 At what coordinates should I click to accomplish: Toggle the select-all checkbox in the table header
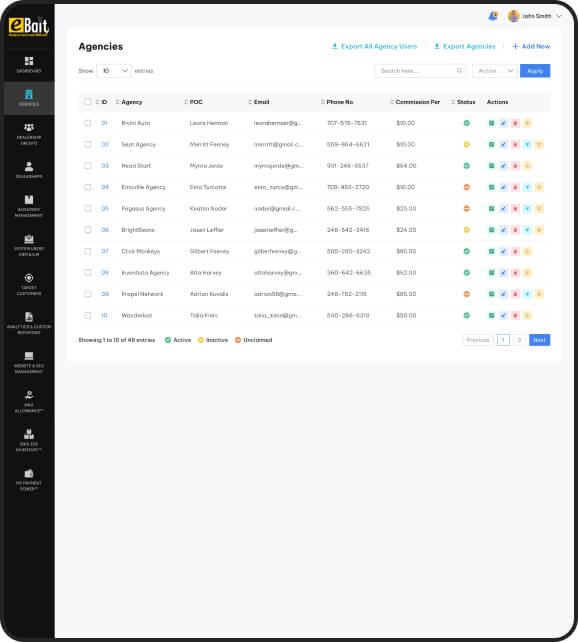point(88,102)
